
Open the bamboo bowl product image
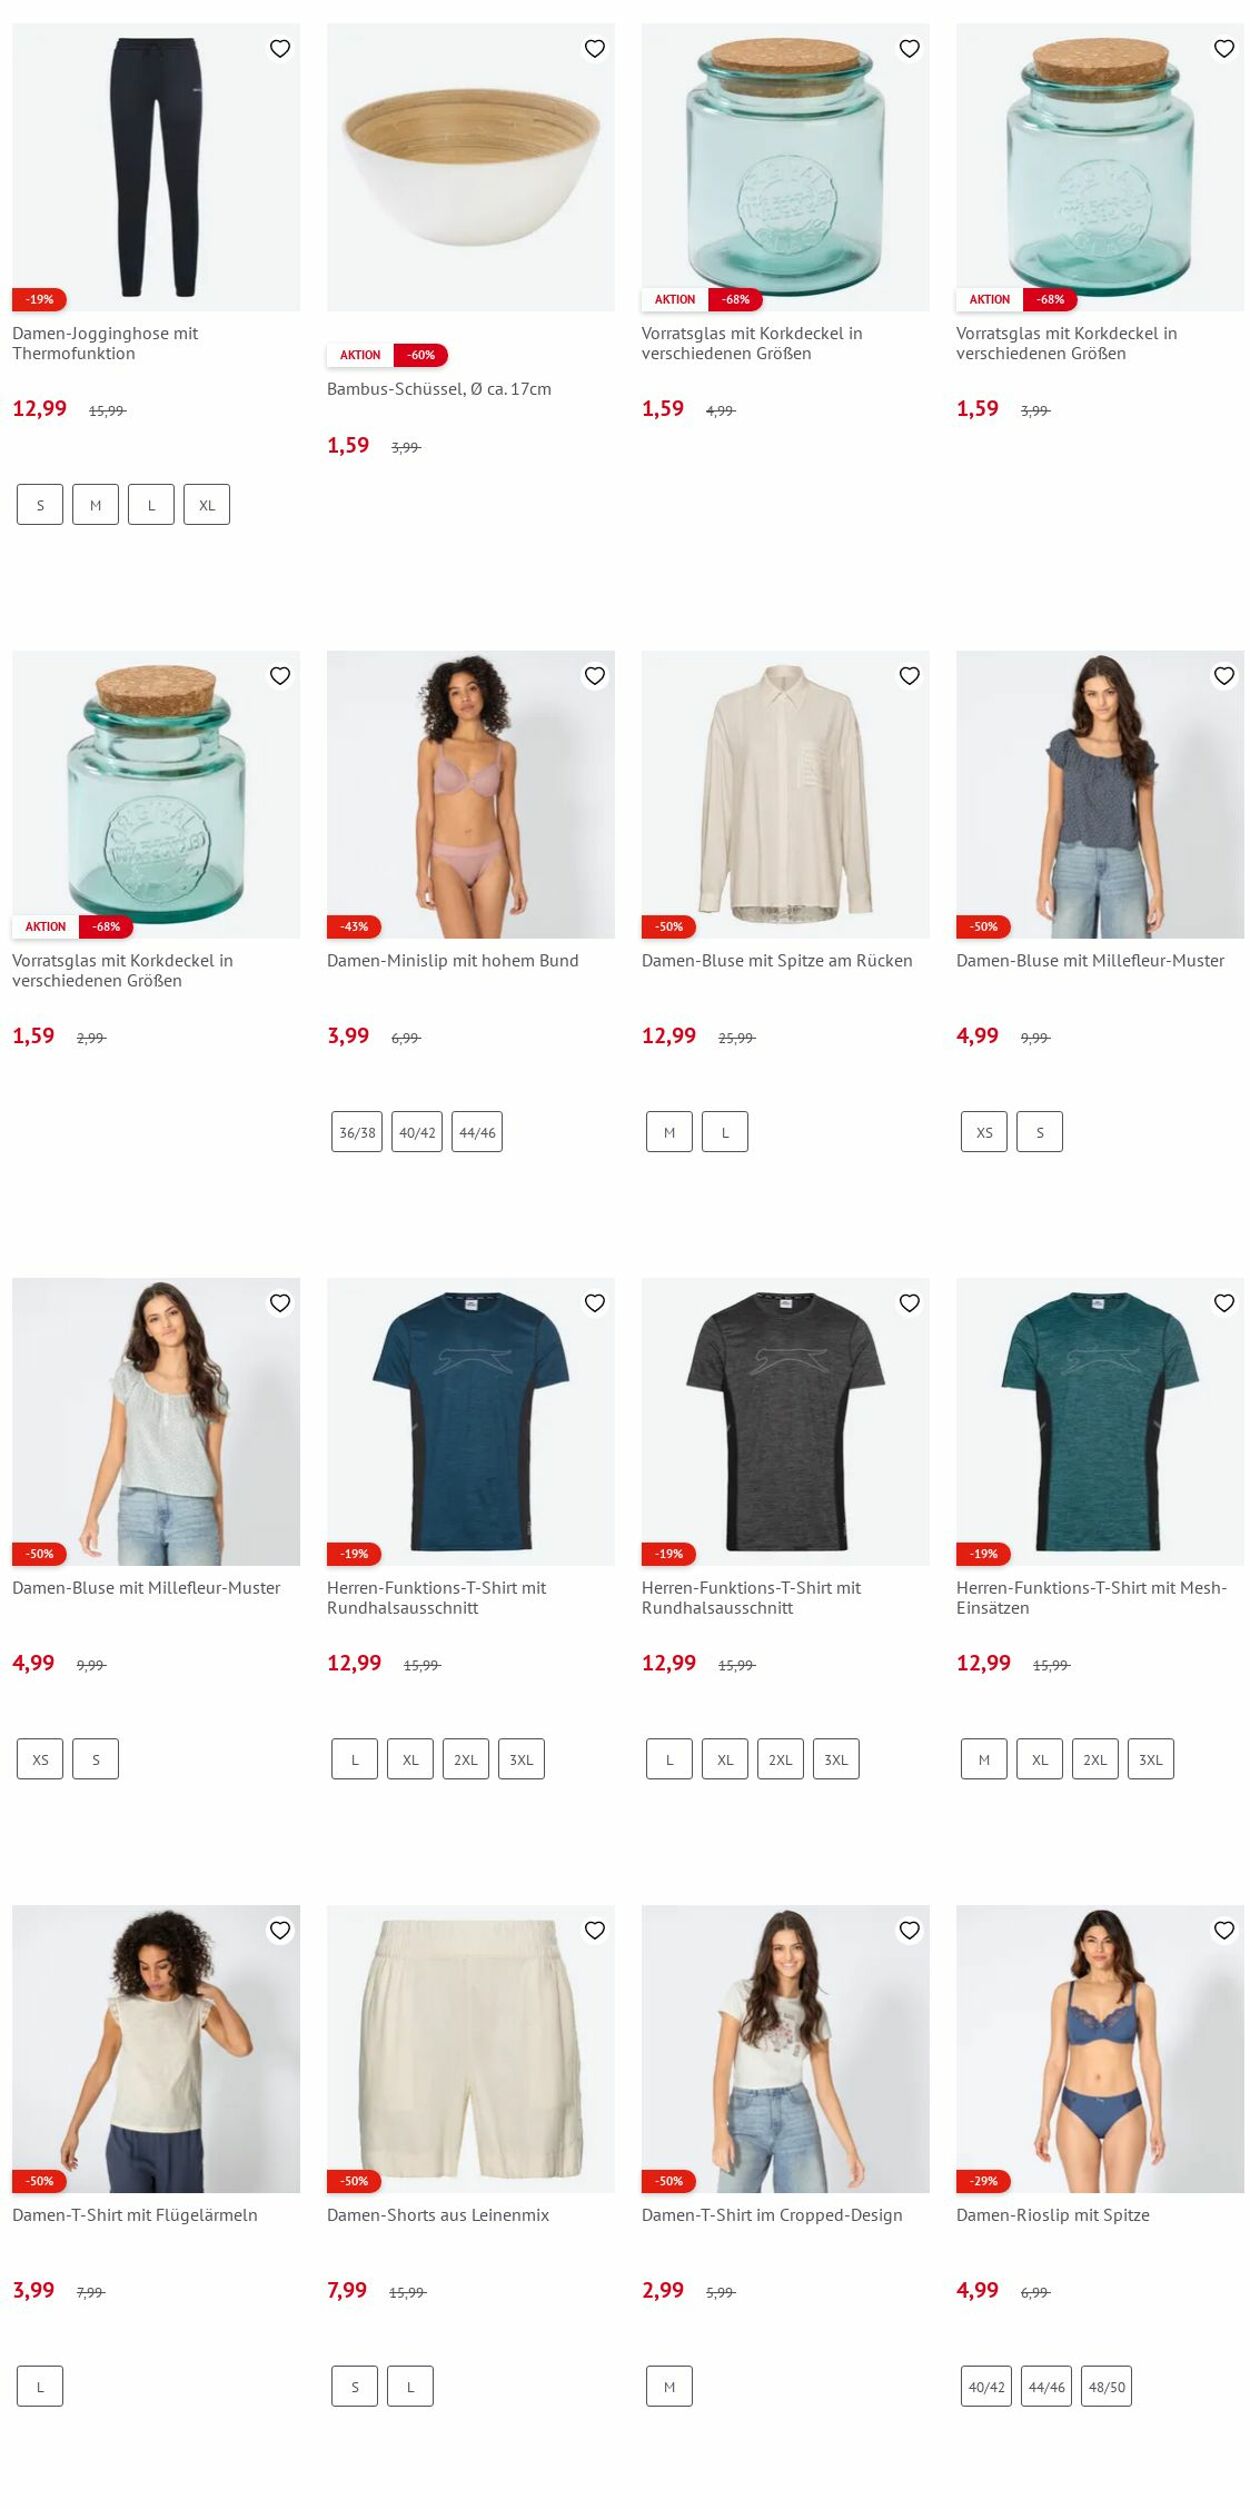click(x=471, y=167)
